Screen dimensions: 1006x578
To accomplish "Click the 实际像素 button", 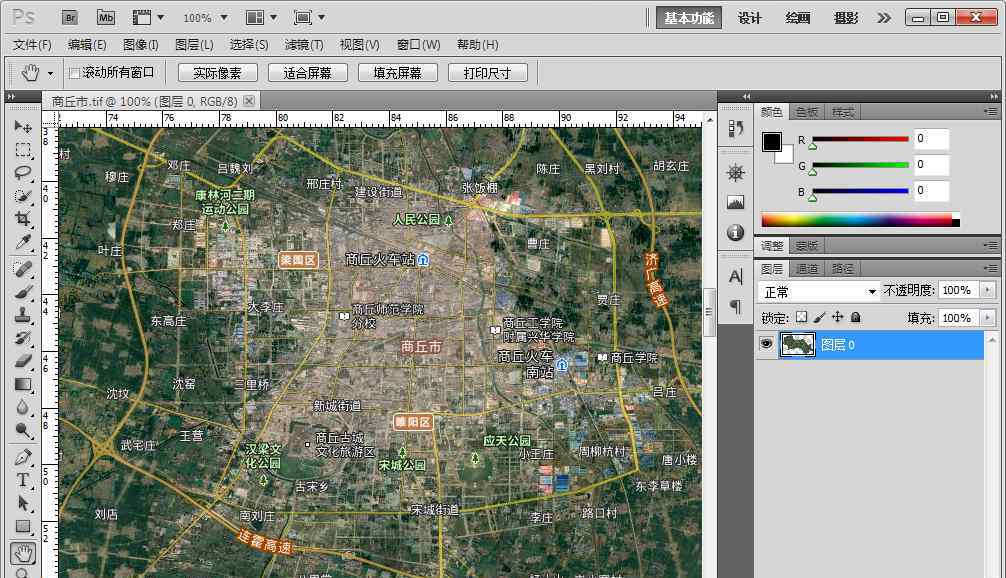I will (217, 73).
